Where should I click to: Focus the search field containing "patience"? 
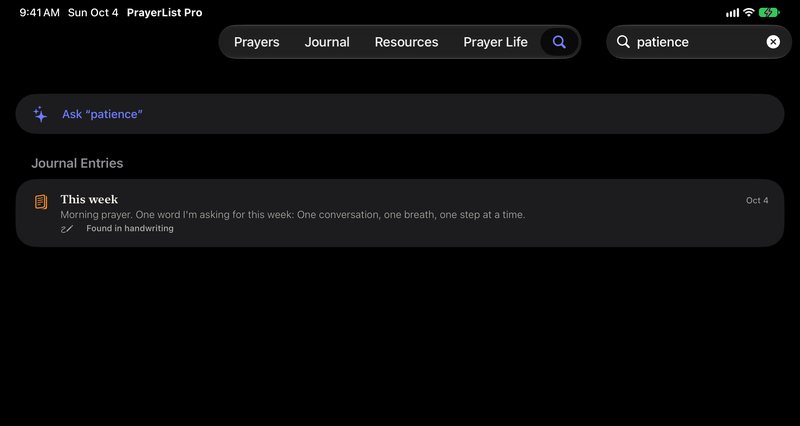[x=698, y=42]
